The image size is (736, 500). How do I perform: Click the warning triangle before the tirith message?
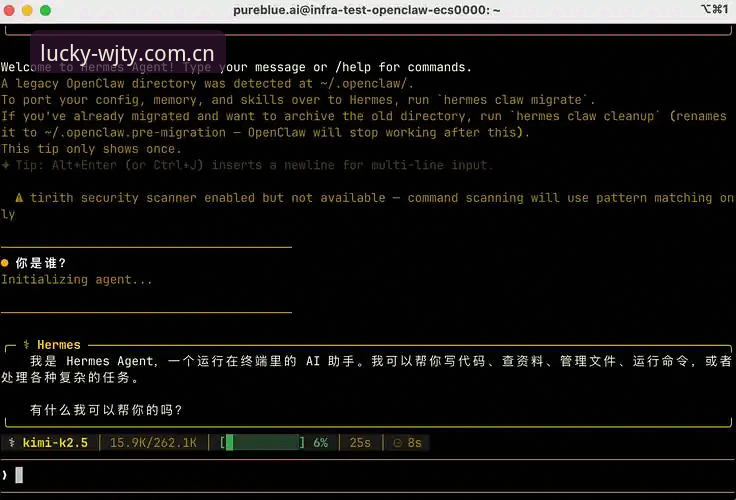(19, 198)
